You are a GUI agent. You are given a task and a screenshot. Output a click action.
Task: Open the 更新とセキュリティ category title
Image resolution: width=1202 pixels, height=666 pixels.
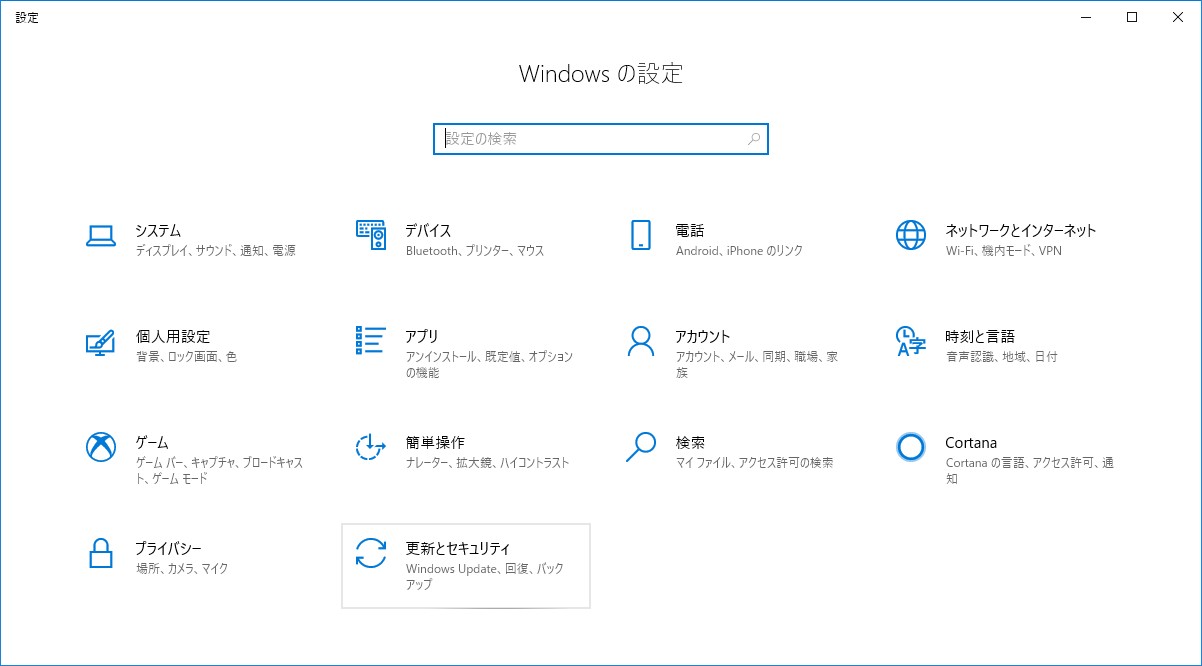tap(458, 548)
